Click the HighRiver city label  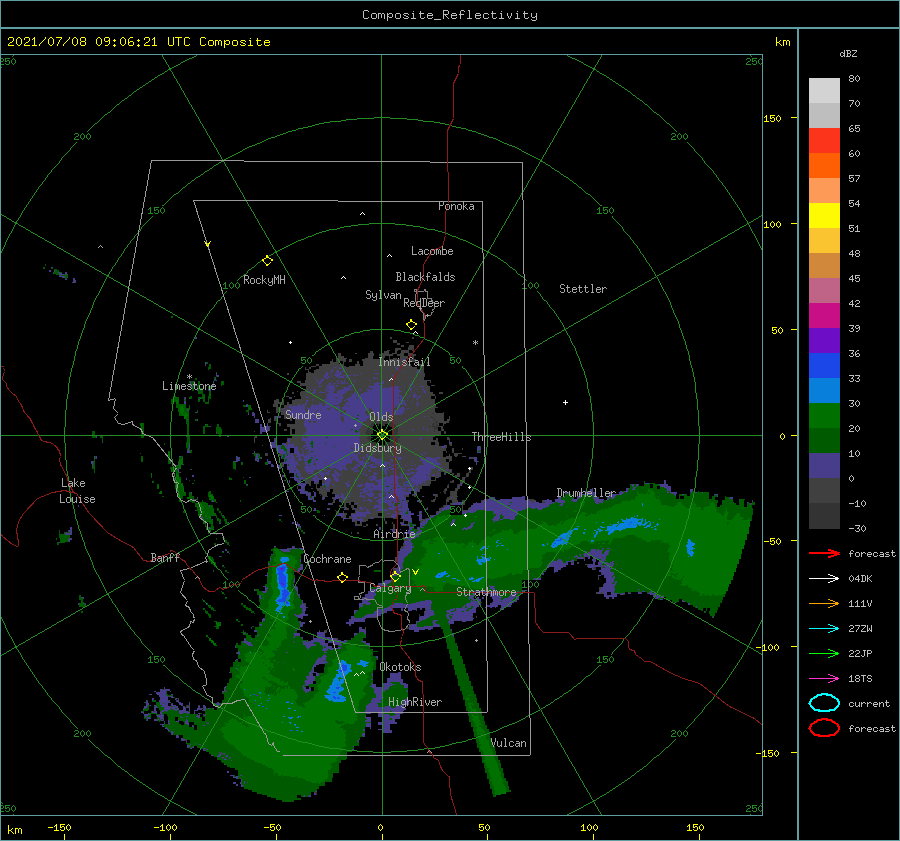(x=415, y=702)
